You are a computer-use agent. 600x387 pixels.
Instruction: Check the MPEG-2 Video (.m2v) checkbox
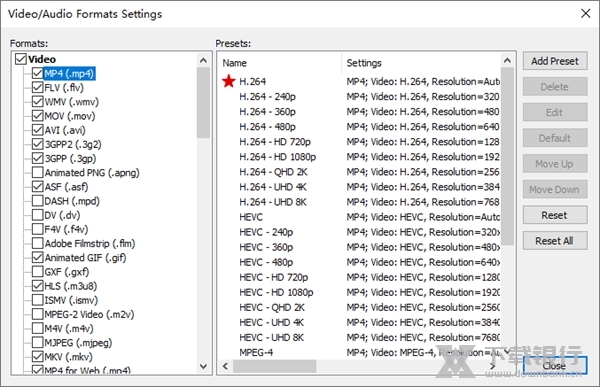click(x=38, y=314)
